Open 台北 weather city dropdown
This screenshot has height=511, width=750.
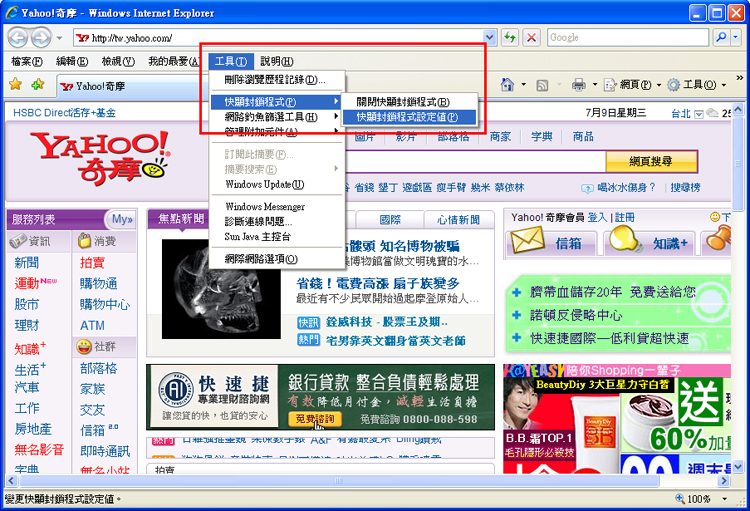(699, 114)
